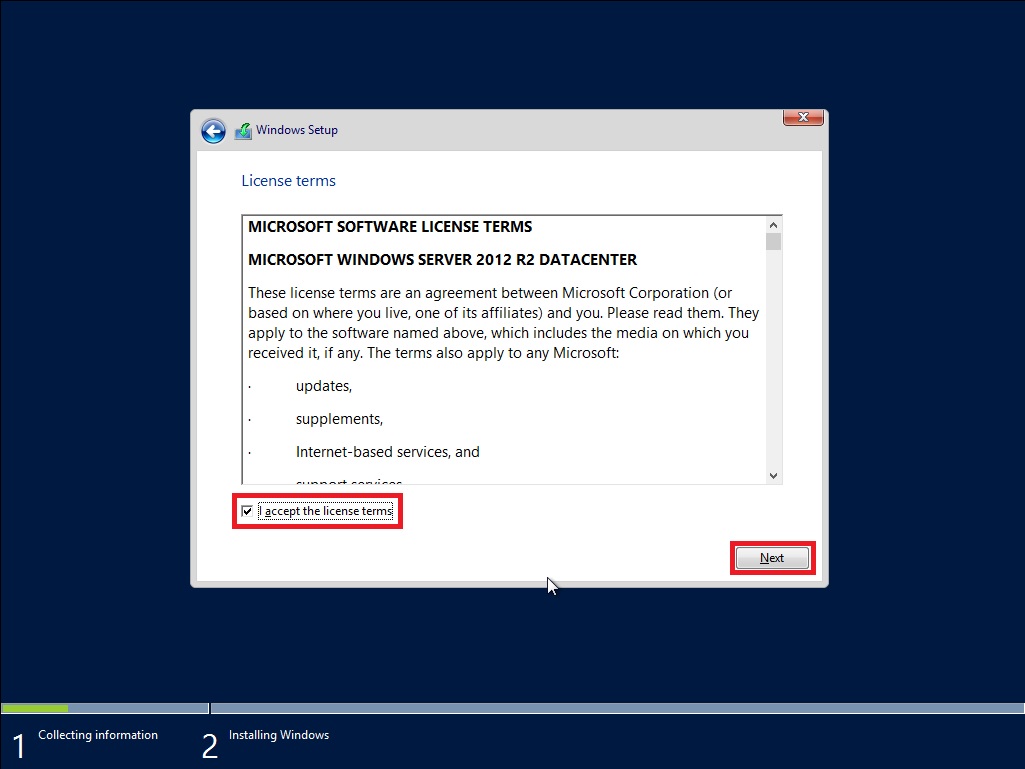This screenshot has height=769, width=1025.
Task: Click 'MICROSOFT WINDOWS SERVER 2012 R2 DATACENTER' line
Action: [443, 260]
